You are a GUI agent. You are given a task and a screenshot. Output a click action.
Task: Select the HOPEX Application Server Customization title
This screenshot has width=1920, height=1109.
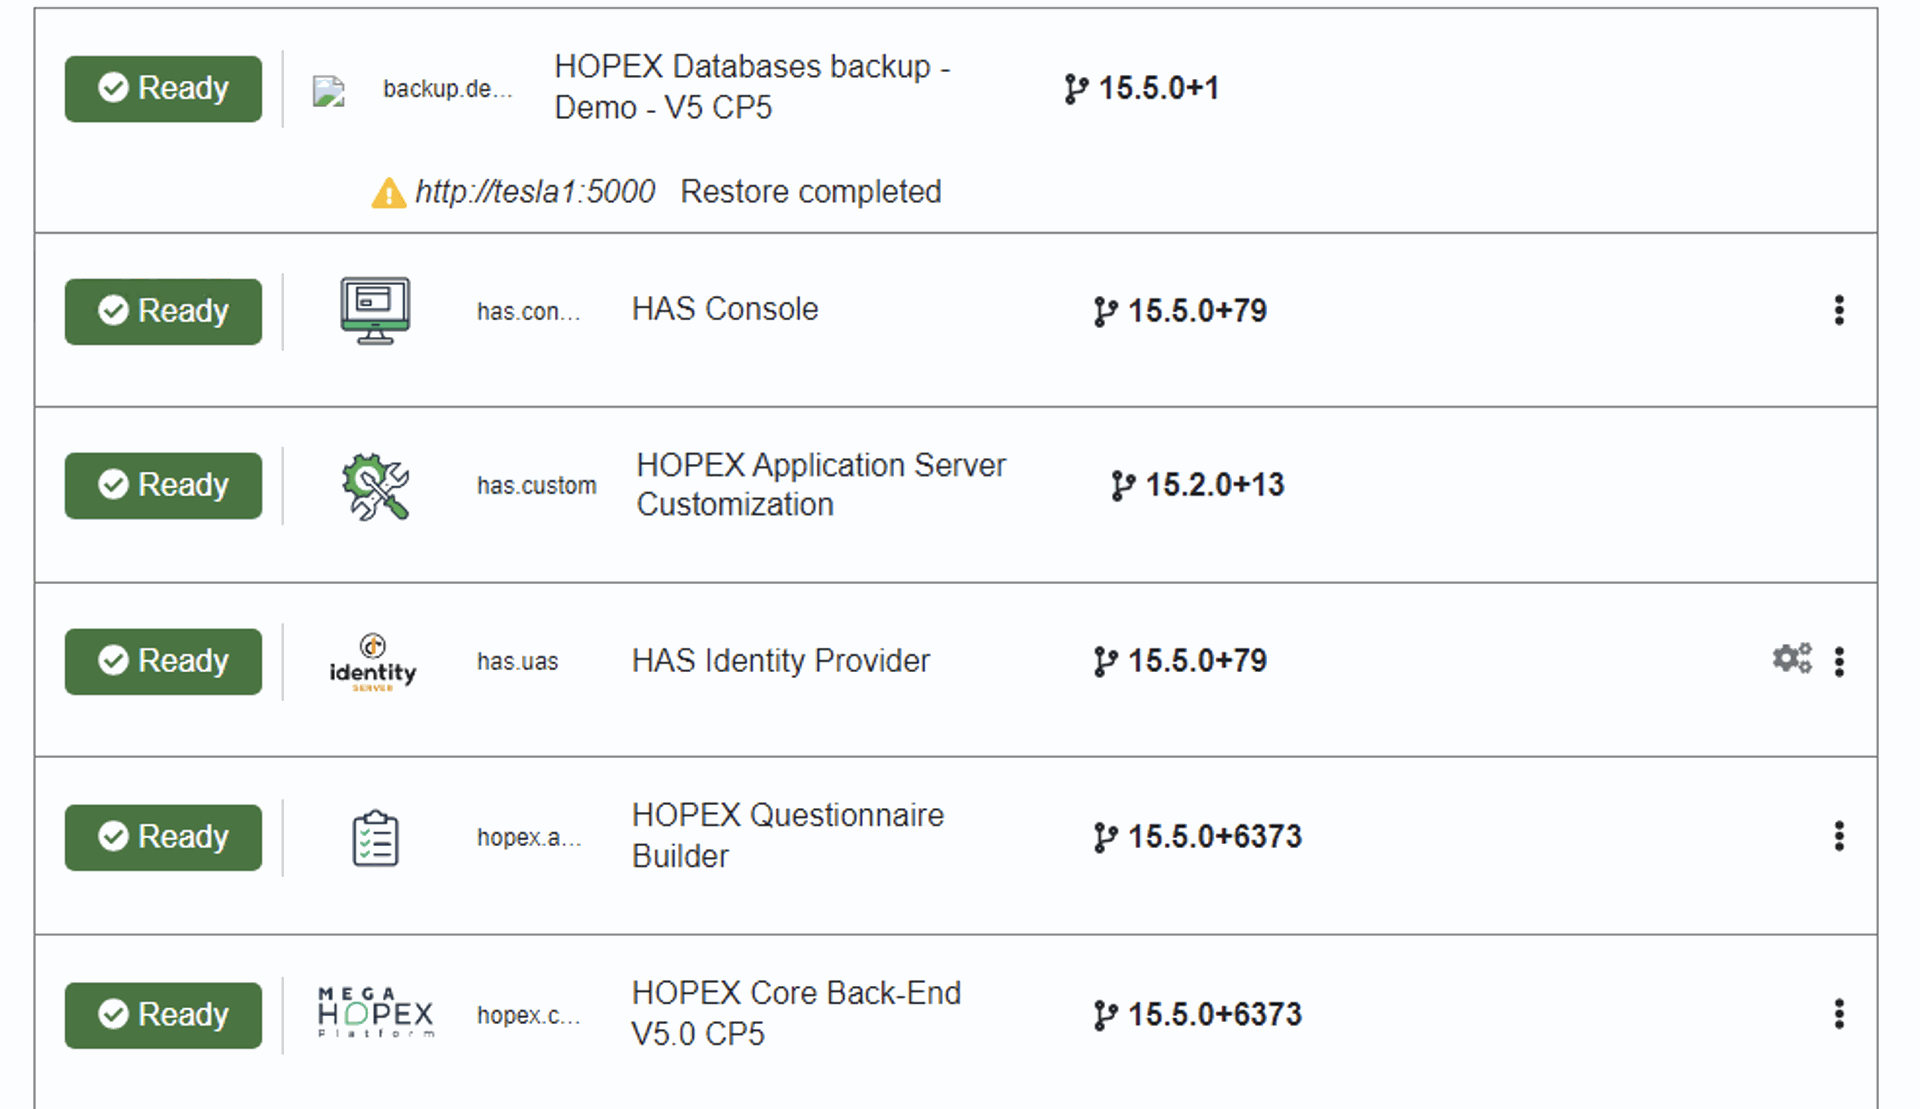821,485
